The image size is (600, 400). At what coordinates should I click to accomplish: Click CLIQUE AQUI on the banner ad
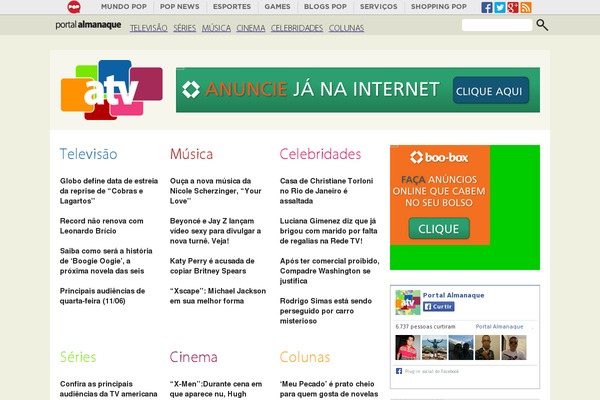[491, 90]
